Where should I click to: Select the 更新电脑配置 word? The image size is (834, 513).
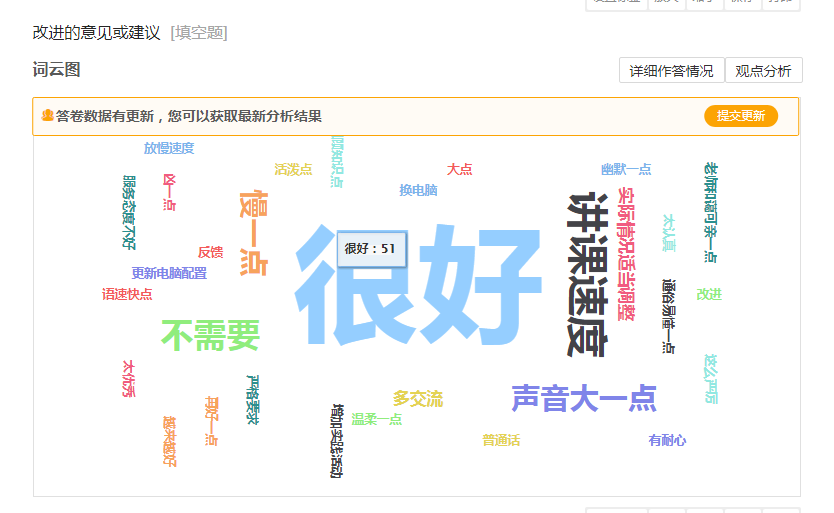pos(169,273)
